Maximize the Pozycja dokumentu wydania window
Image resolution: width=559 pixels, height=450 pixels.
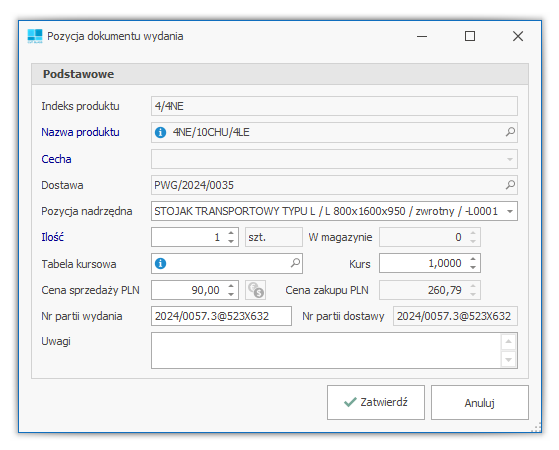(470, 36)
